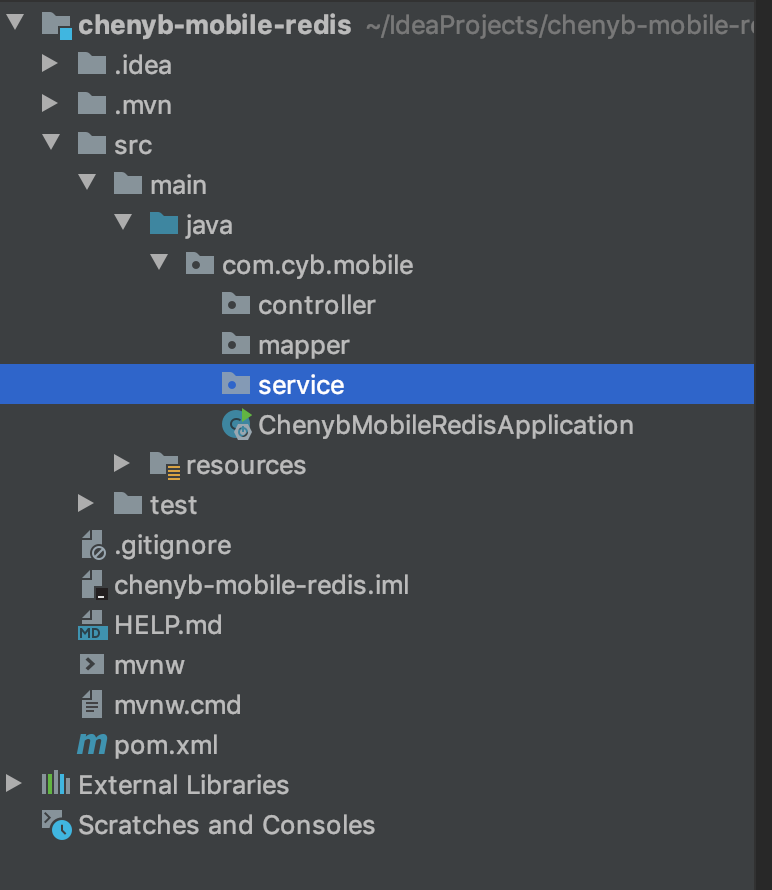Click the blue java source folder icon
The height and width of the screenshot is (890, 772).
click(164, 224)
